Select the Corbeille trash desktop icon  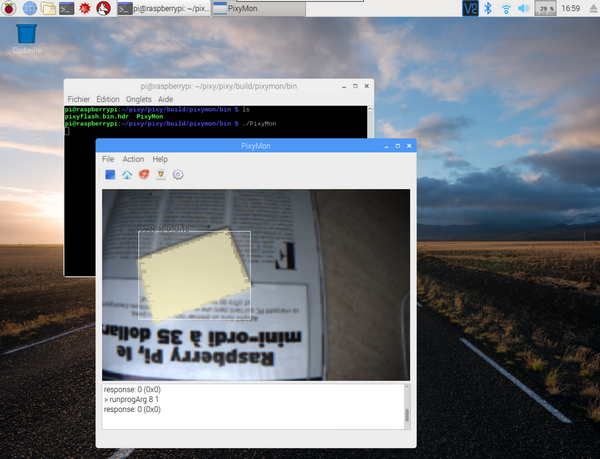pyautogui.click(x=27, y=38)
